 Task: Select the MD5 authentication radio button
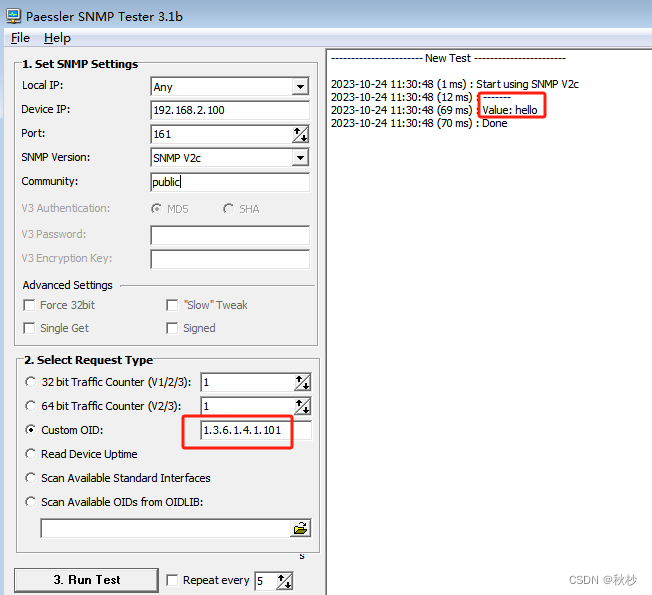156,209
